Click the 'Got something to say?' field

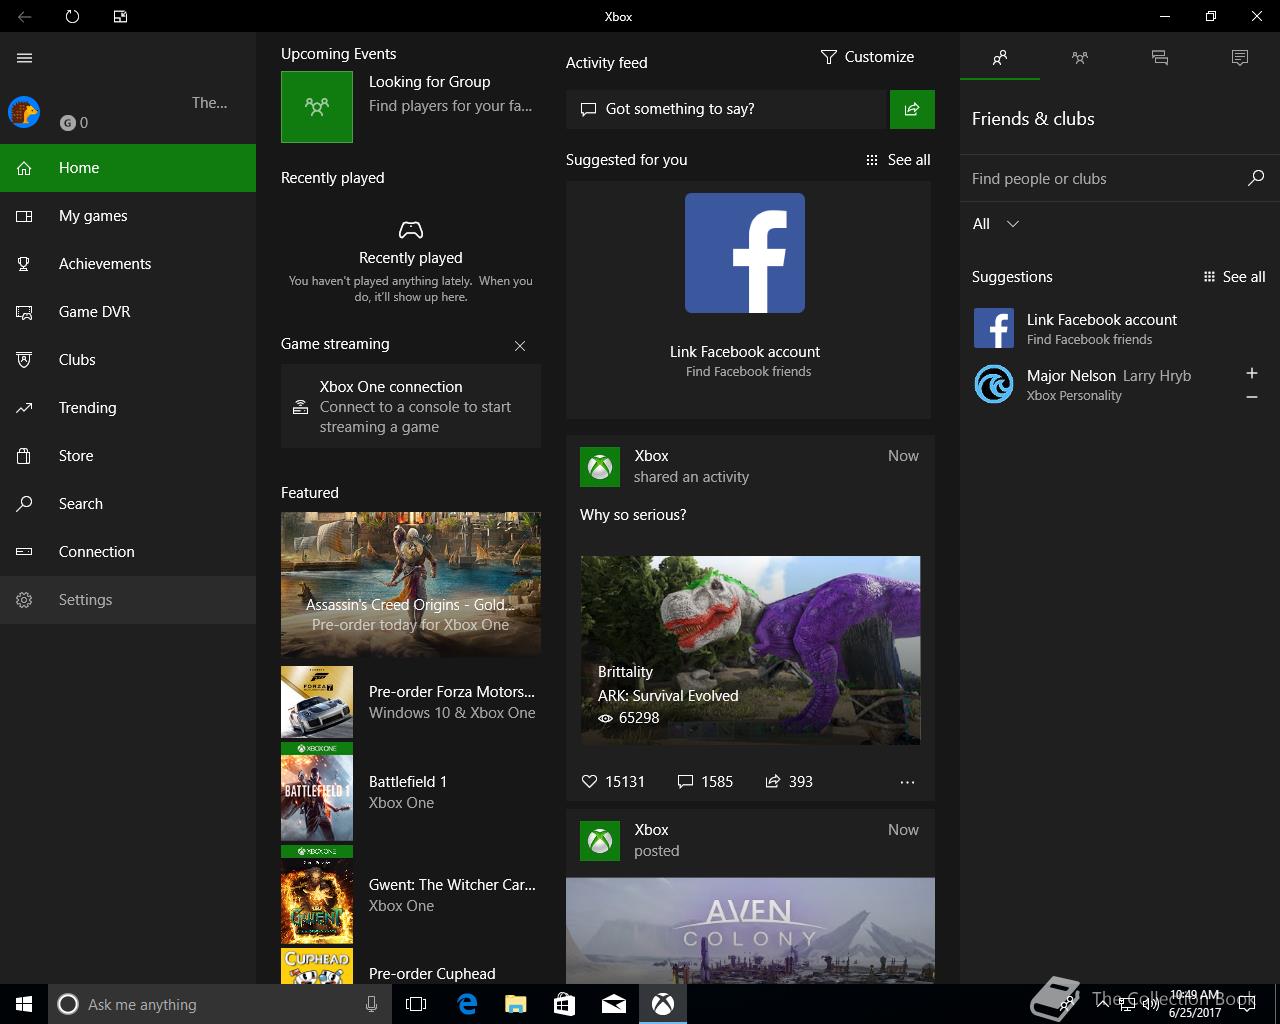(x=727, y=109)
